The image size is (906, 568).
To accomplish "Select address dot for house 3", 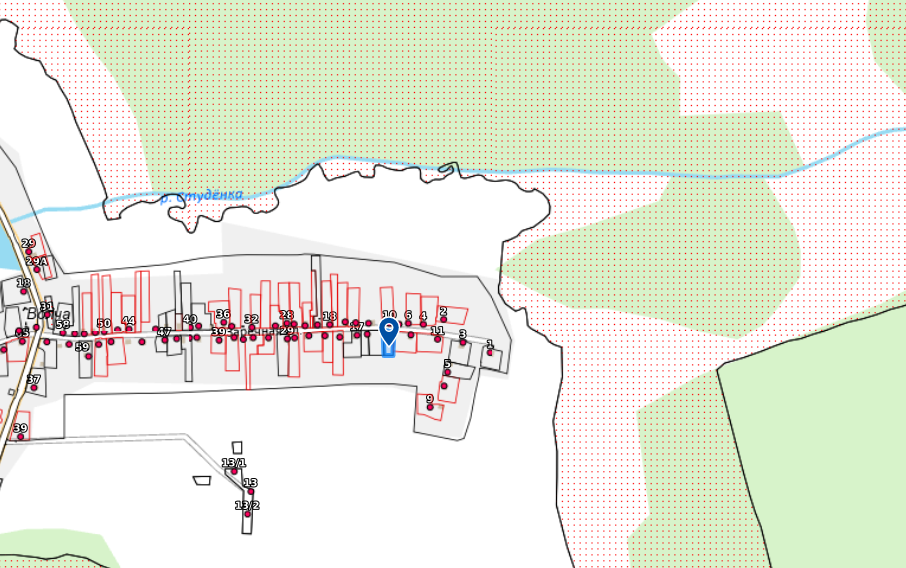I will point(463,342).
